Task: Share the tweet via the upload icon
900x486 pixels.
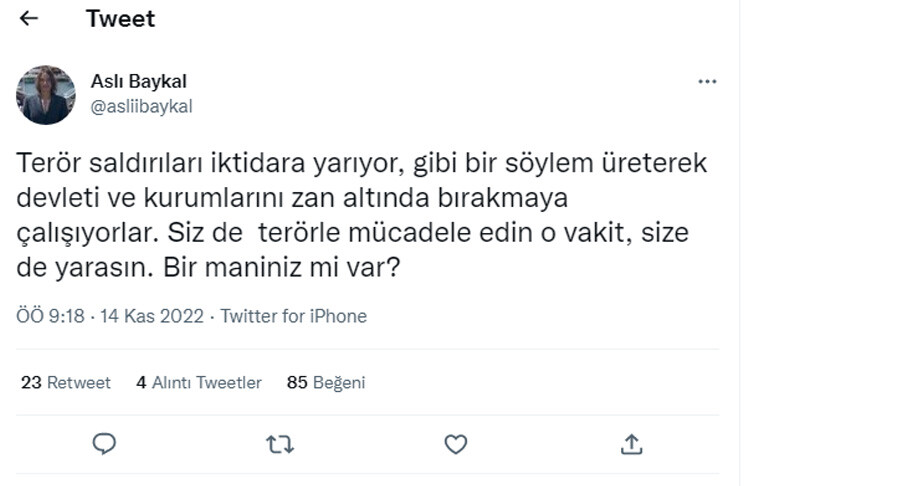Action: (x=631, y=443)
